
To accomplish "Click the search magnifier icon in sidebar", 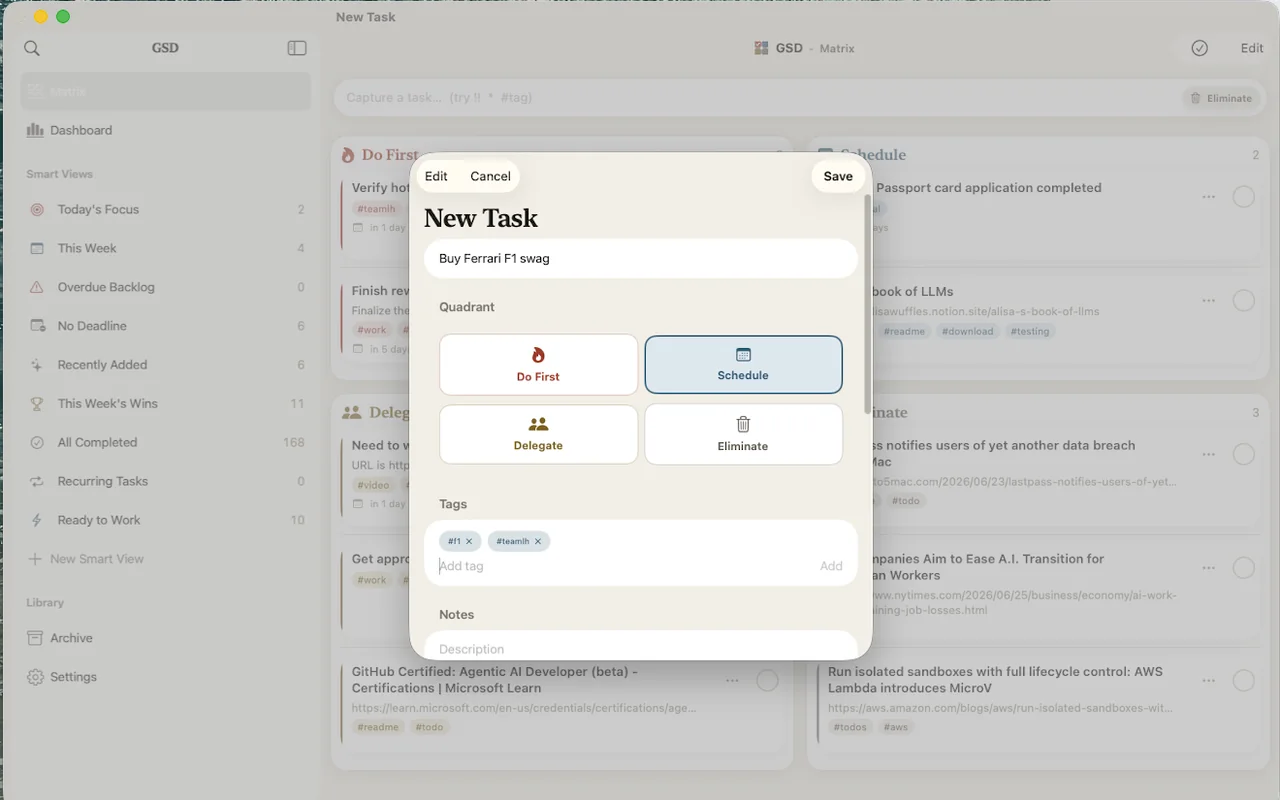I will coord(32,48).
